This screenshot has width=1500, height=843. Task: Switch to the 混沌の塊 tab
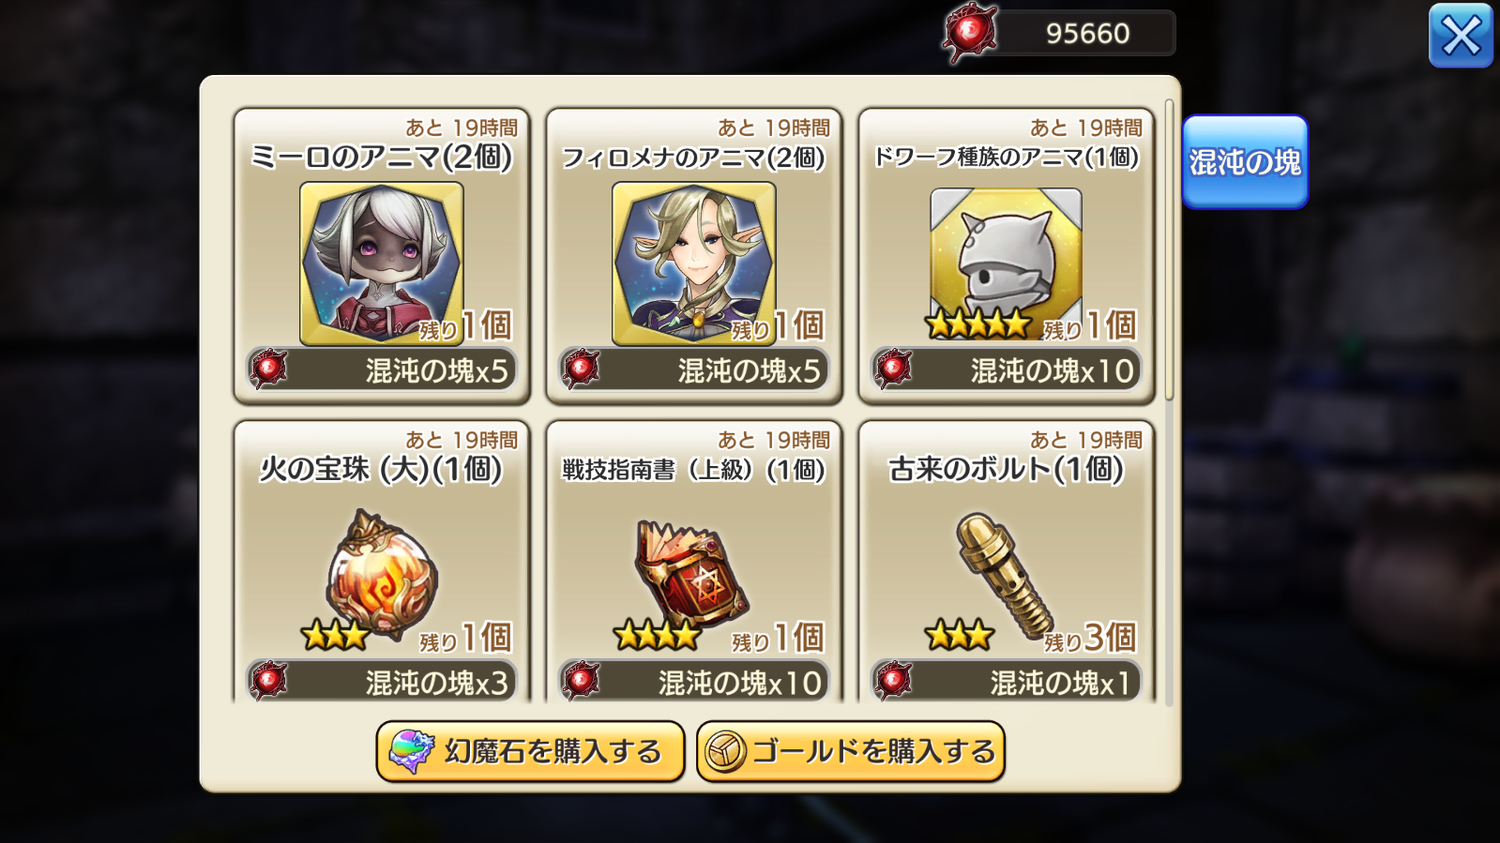[x=1245, y=162]
